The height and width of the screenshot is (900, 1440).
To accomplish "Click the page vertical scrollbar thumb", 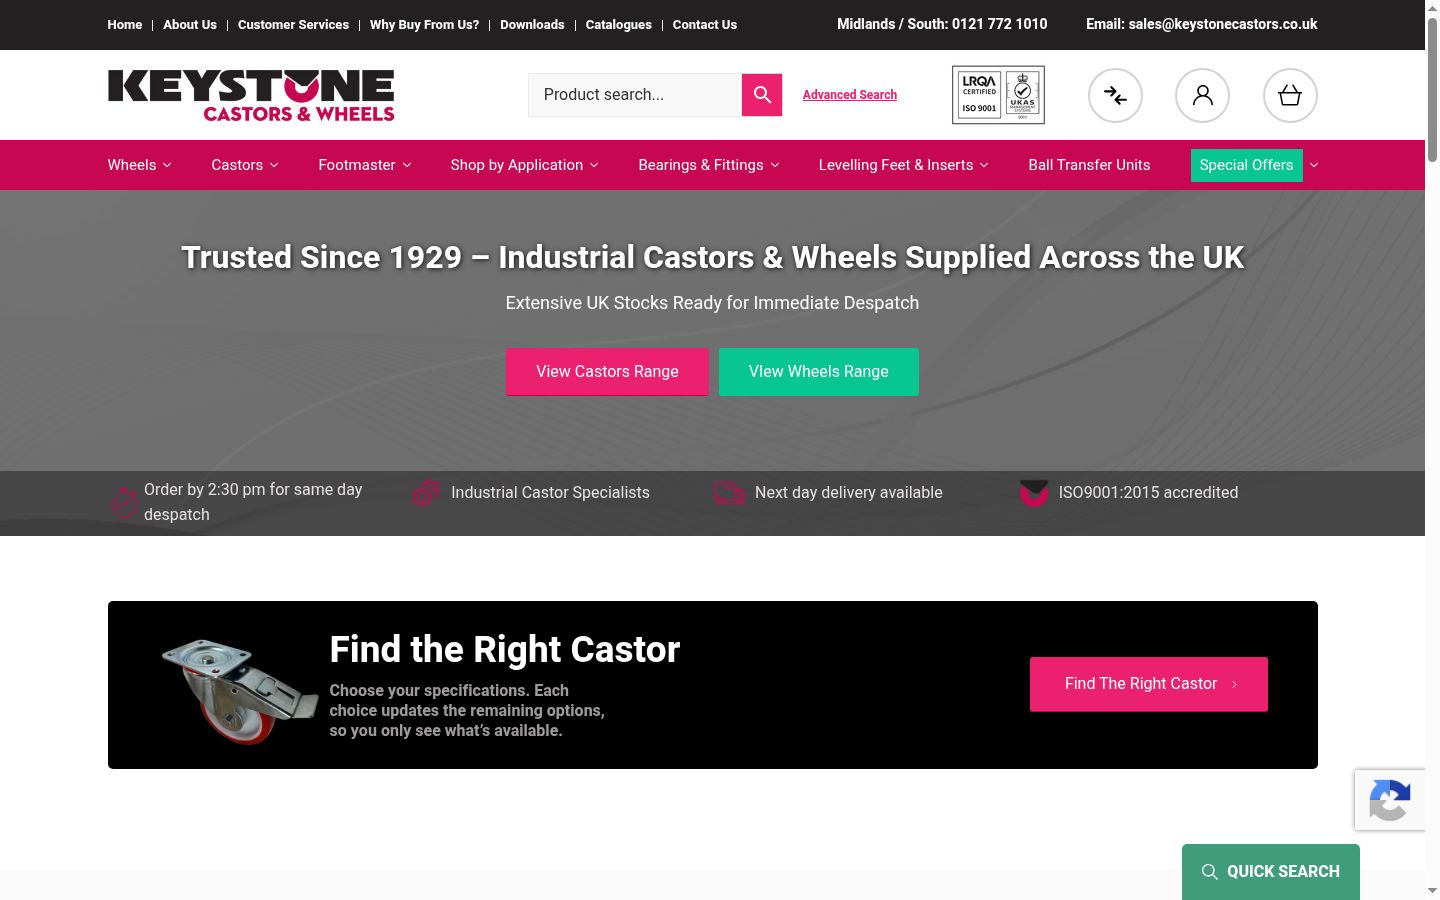I will 1432,90.
